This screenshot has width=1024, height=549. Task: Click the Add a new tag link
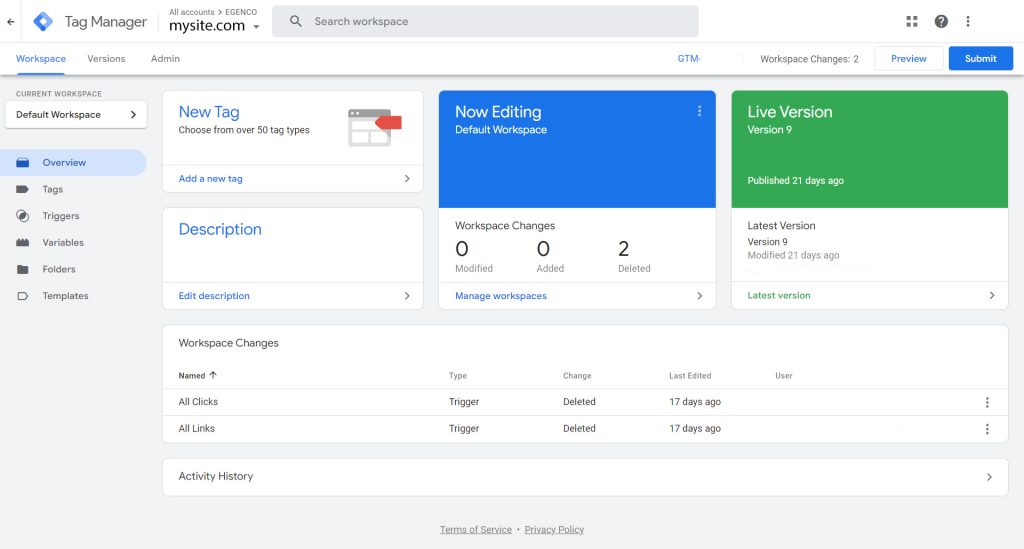[211, 179]
